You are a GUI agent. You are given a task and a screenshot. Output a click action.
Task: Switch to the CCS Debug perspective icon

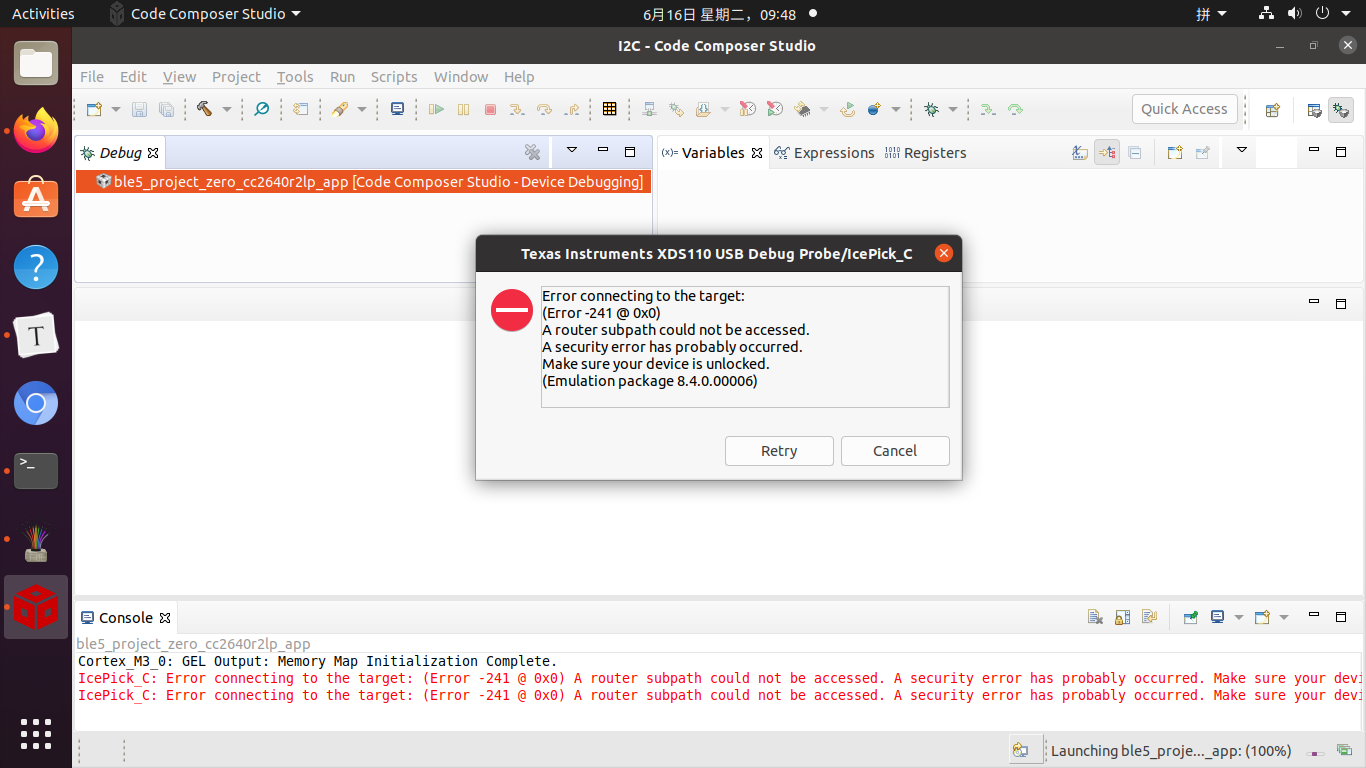(x=1341, y=110)
